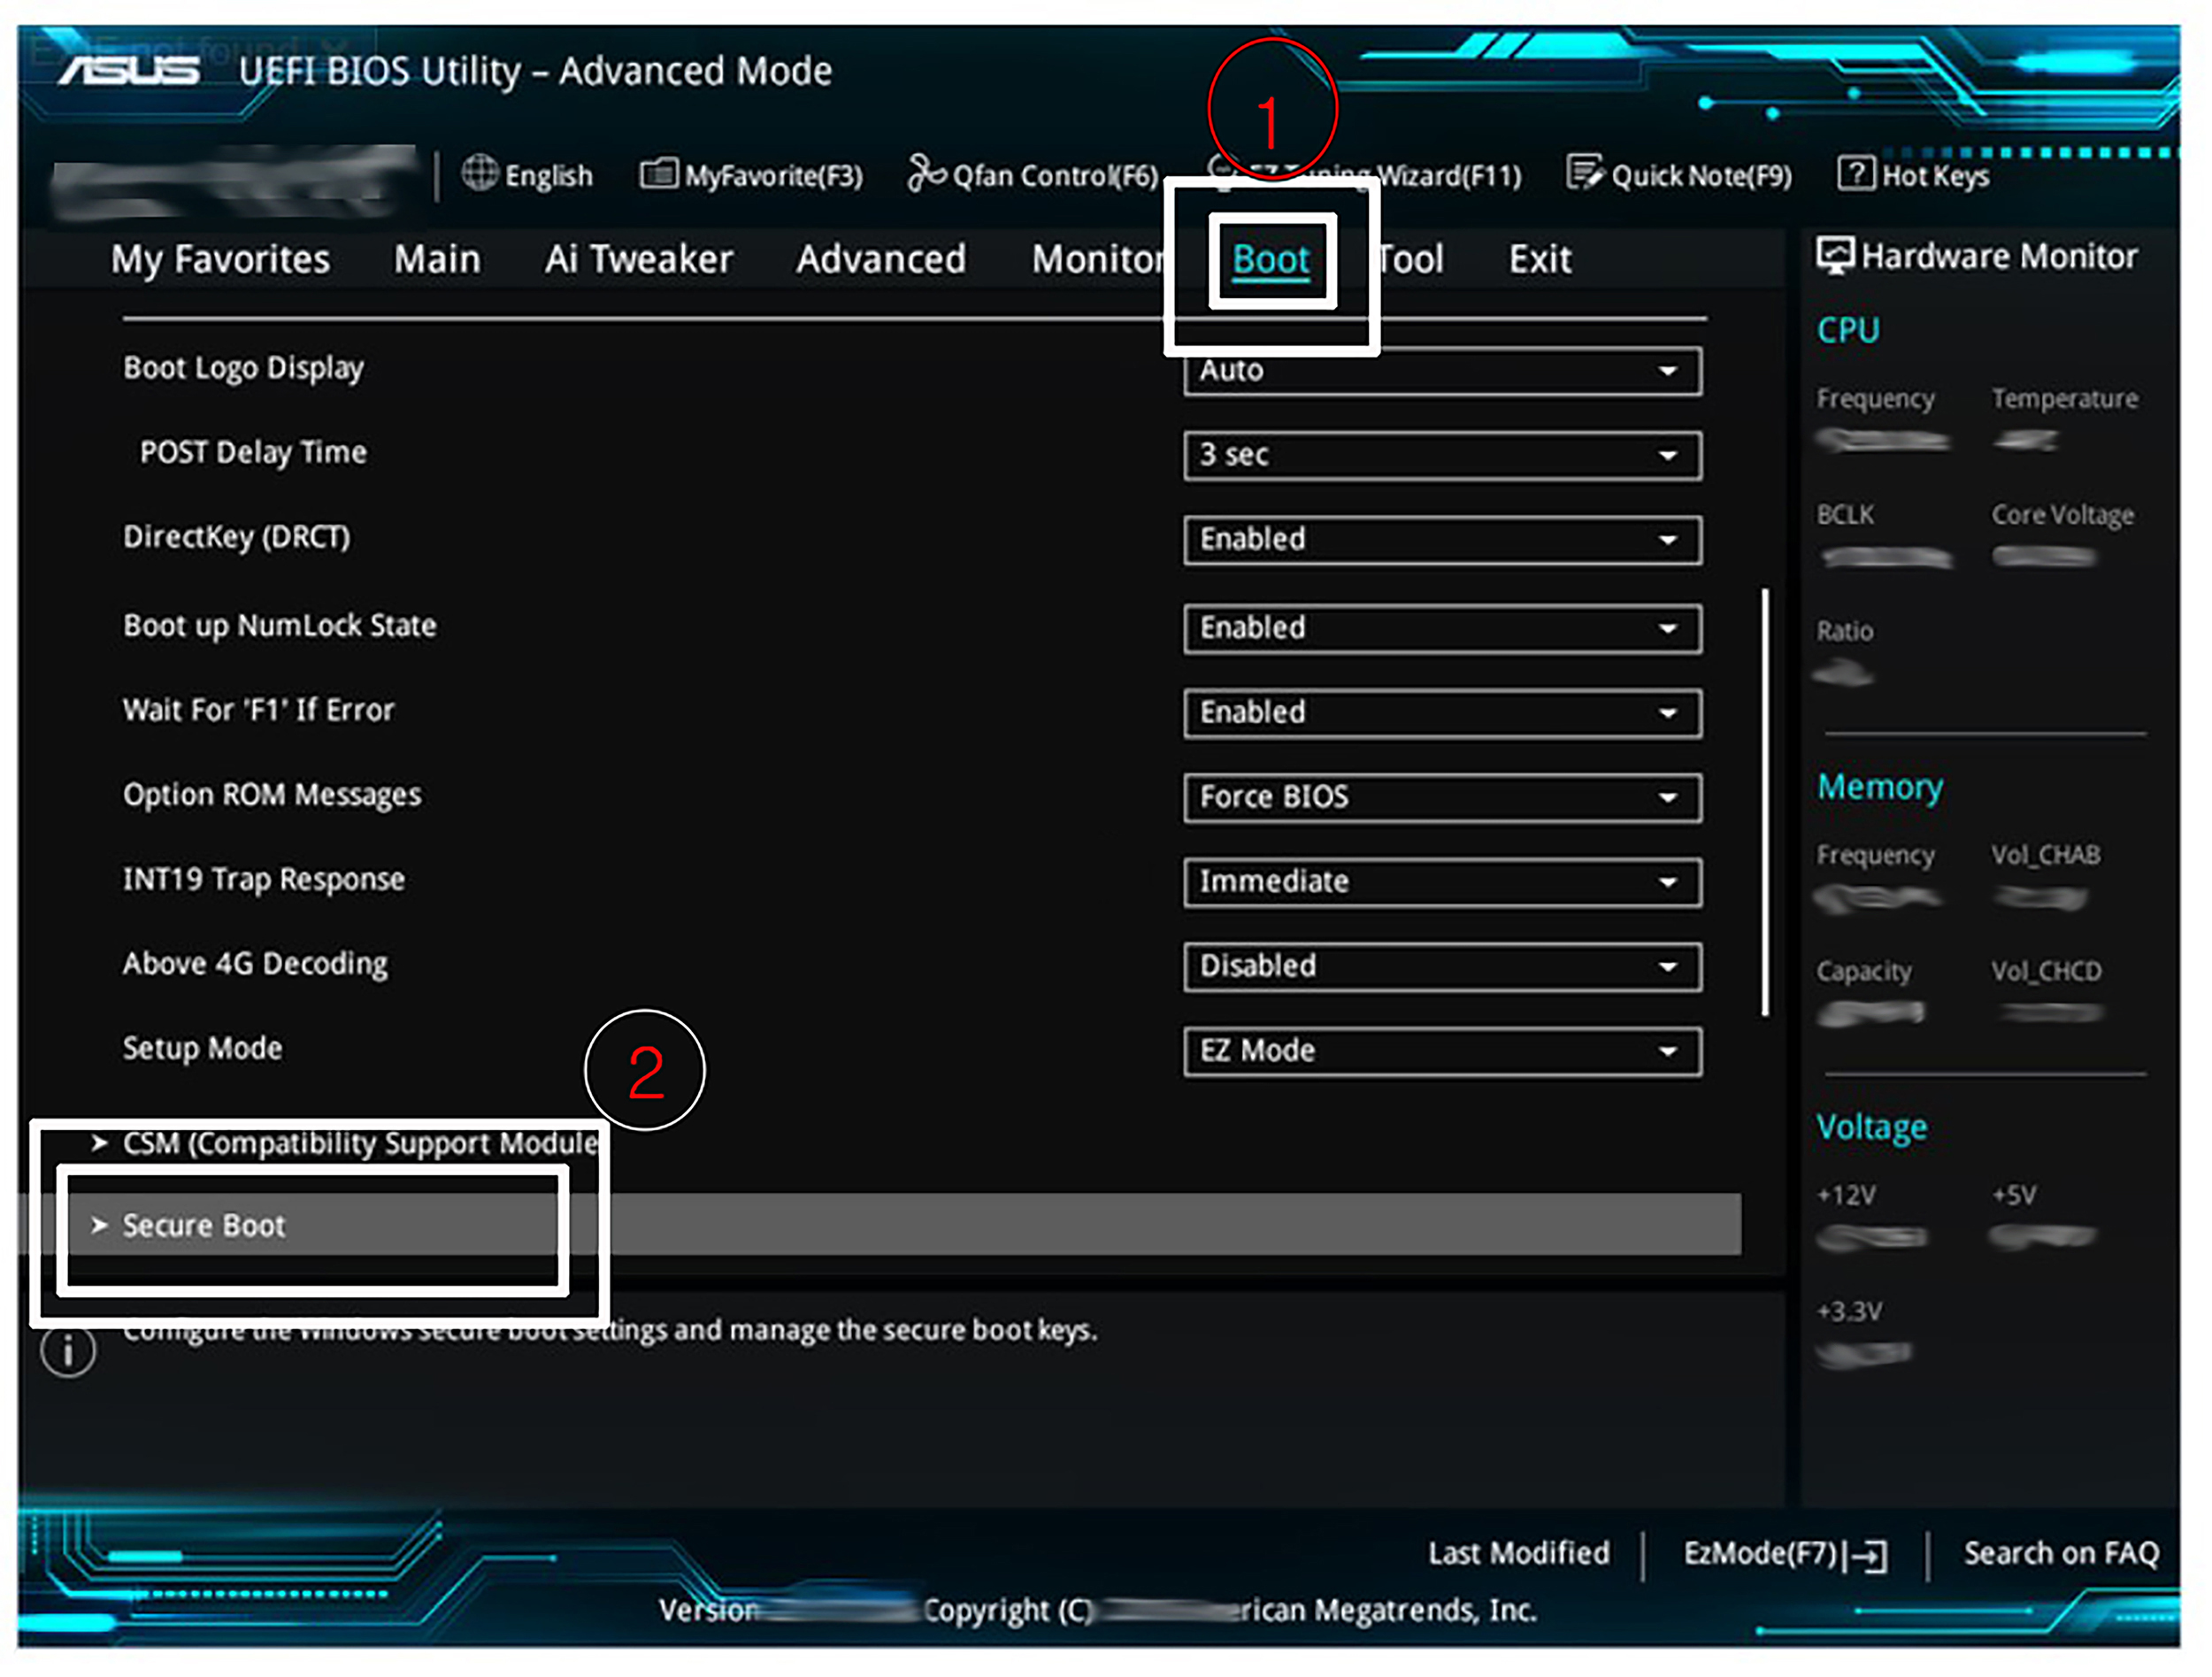
Task: Click the Setup Mode label
Action: (202, 1048)
